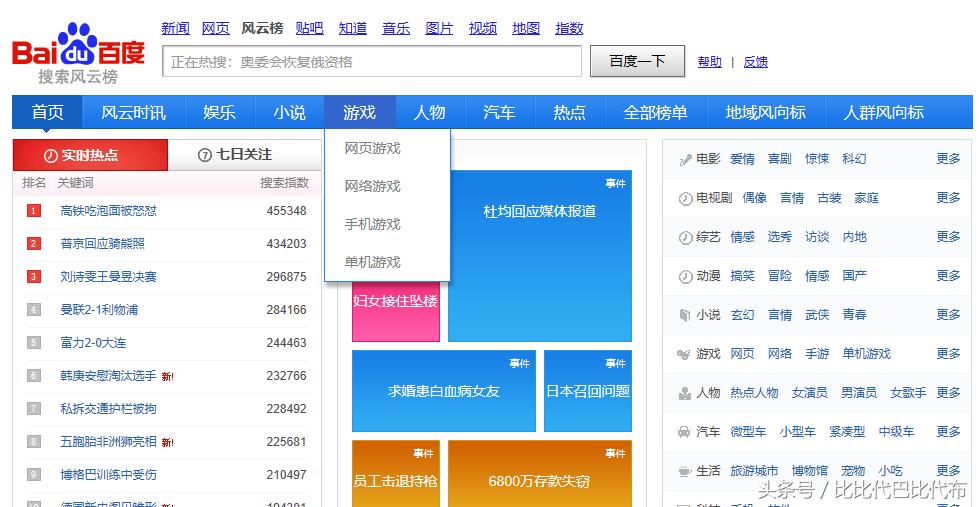The width and height of the screenshot is (979, 507).
Task: Open 首页 in the blue navigation bar
Action: (x=47, y=112)
